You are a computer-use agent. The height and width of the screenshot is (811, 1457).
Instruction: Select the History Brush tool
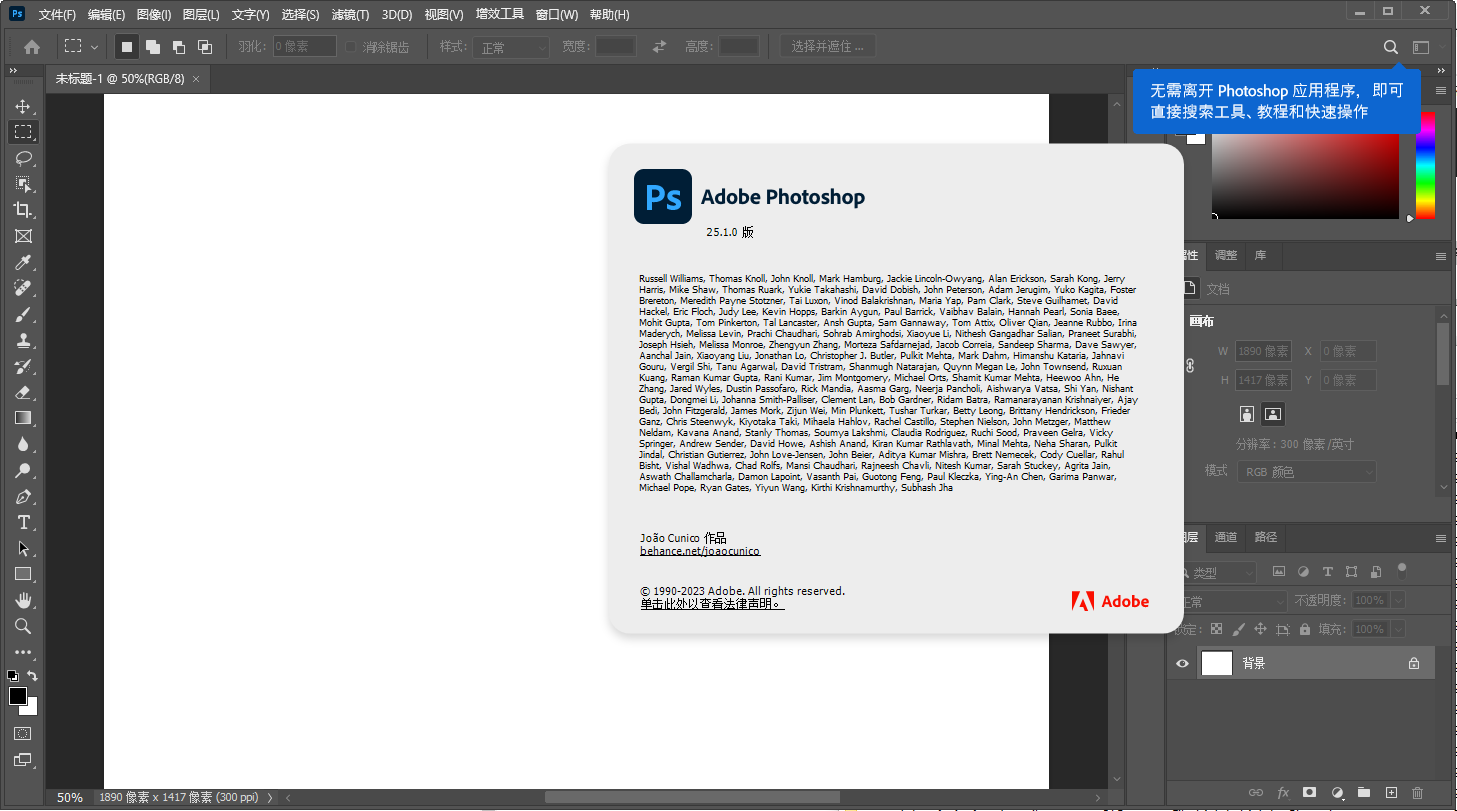click(x=23, y=366)
